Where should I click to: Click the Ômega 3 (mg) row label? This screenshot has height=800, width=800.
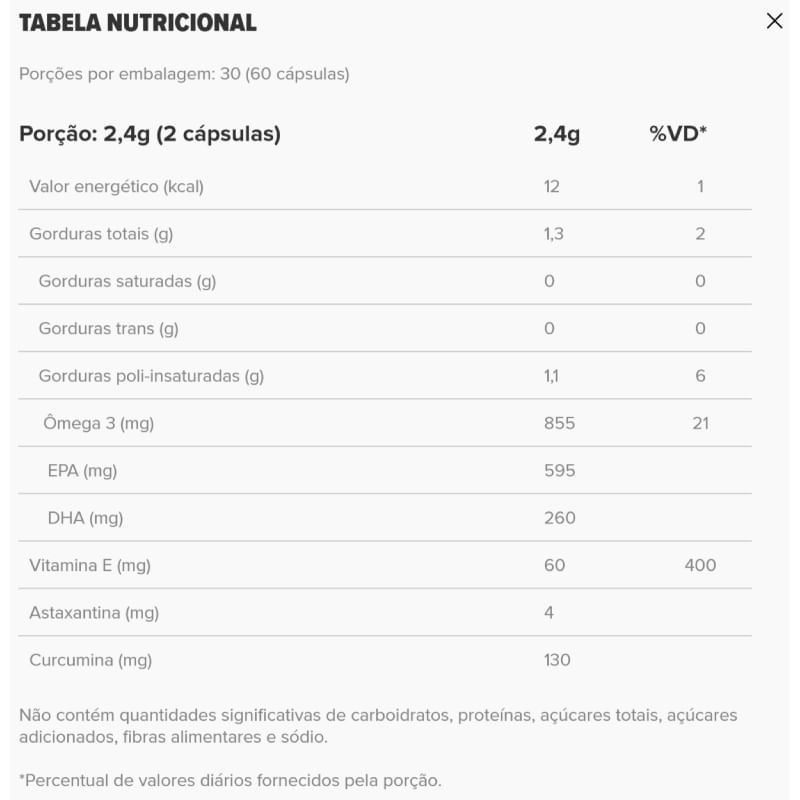point(98,423)
